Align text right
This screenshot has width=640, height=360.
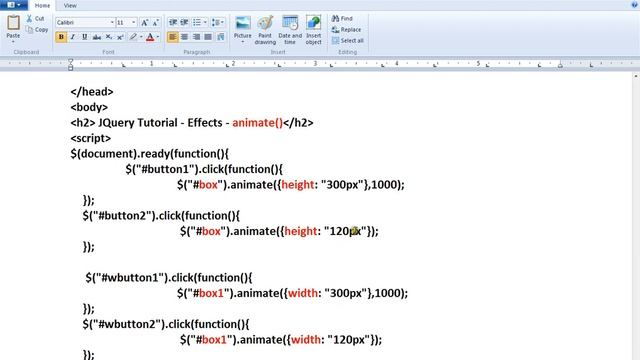(x=196, y=37)
